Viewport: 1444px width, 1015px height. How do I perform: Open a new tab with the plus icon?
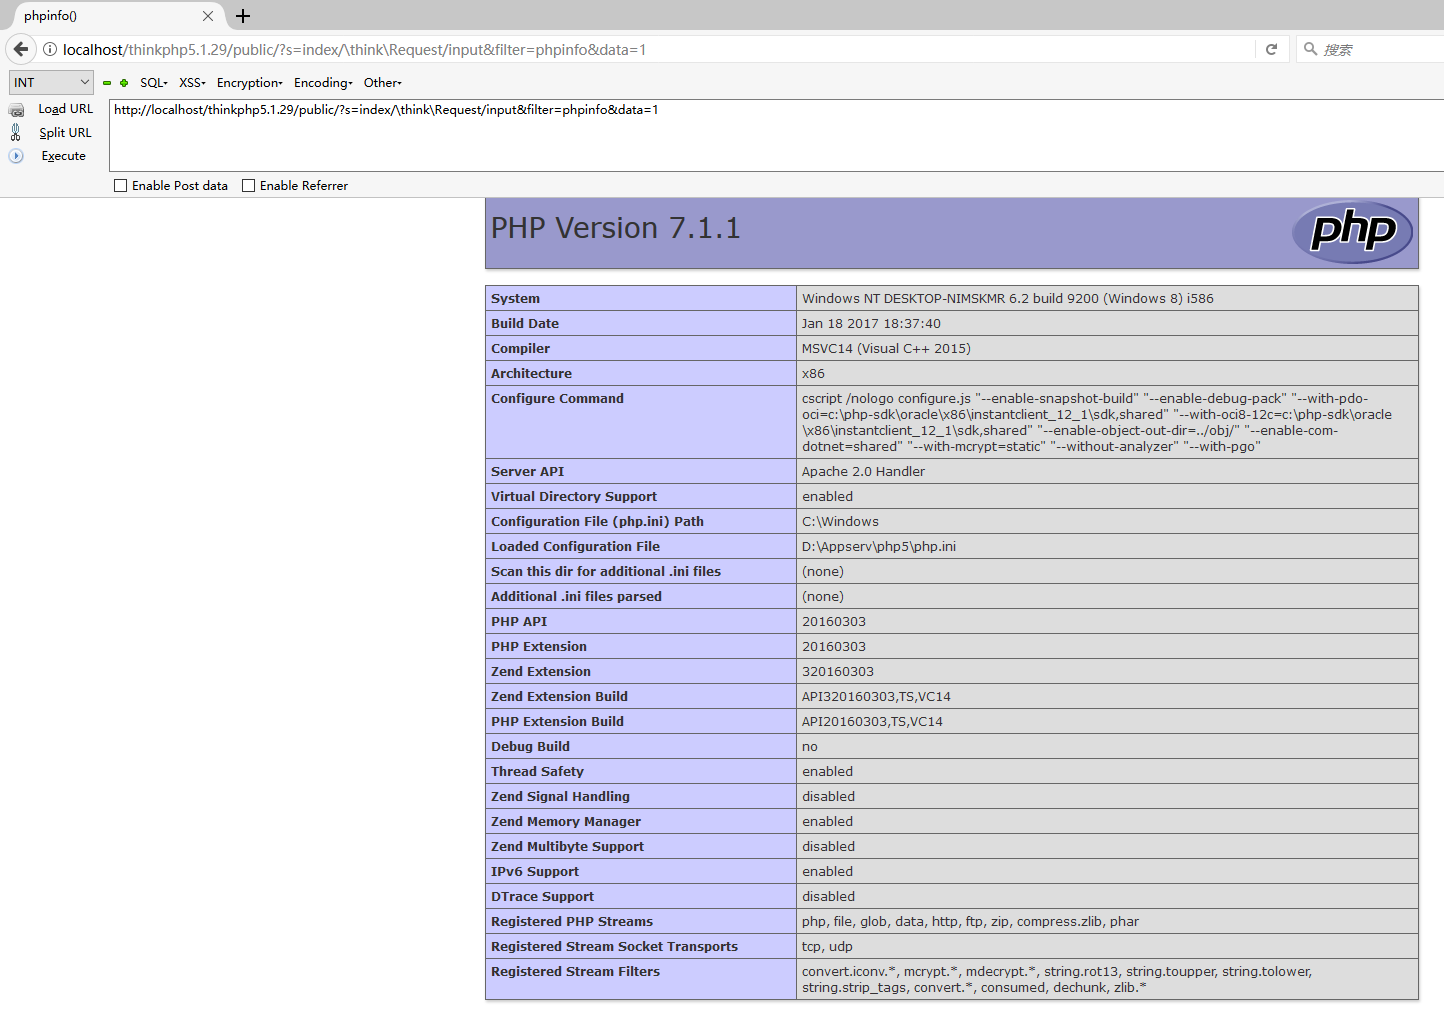point(243,16)
